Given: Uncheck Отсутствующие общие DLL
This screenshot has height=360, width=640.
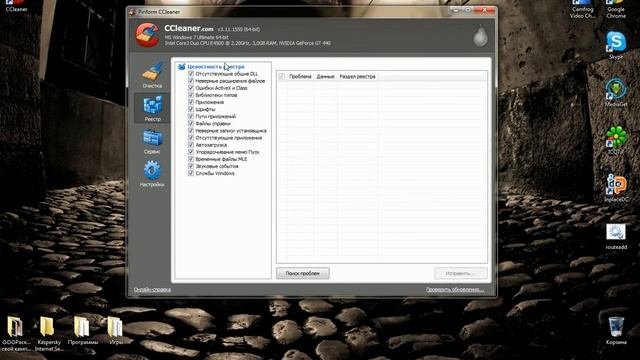Looking at the screenshot, I should [191, 74].
